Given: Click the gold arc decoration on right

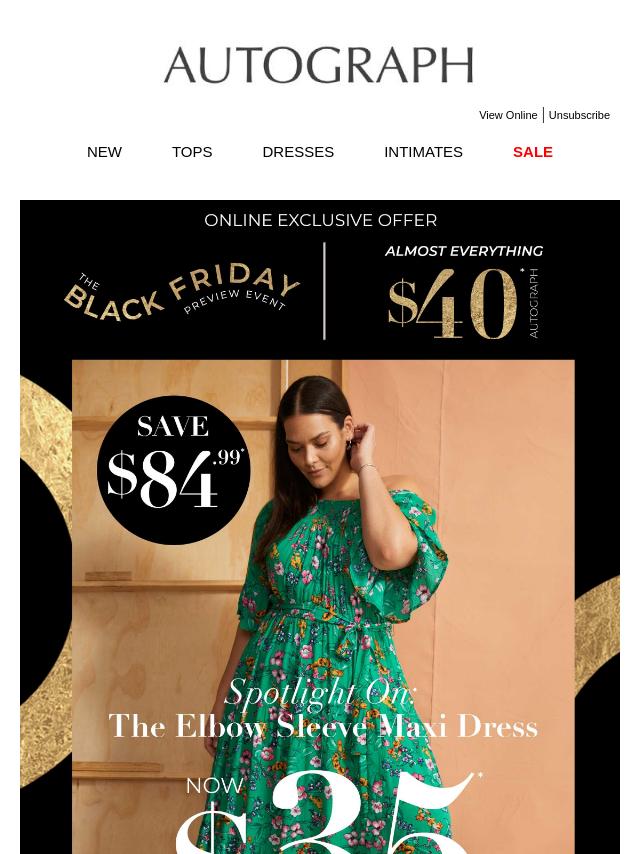Looking at the screenshot, I should [x=597, y=635].
